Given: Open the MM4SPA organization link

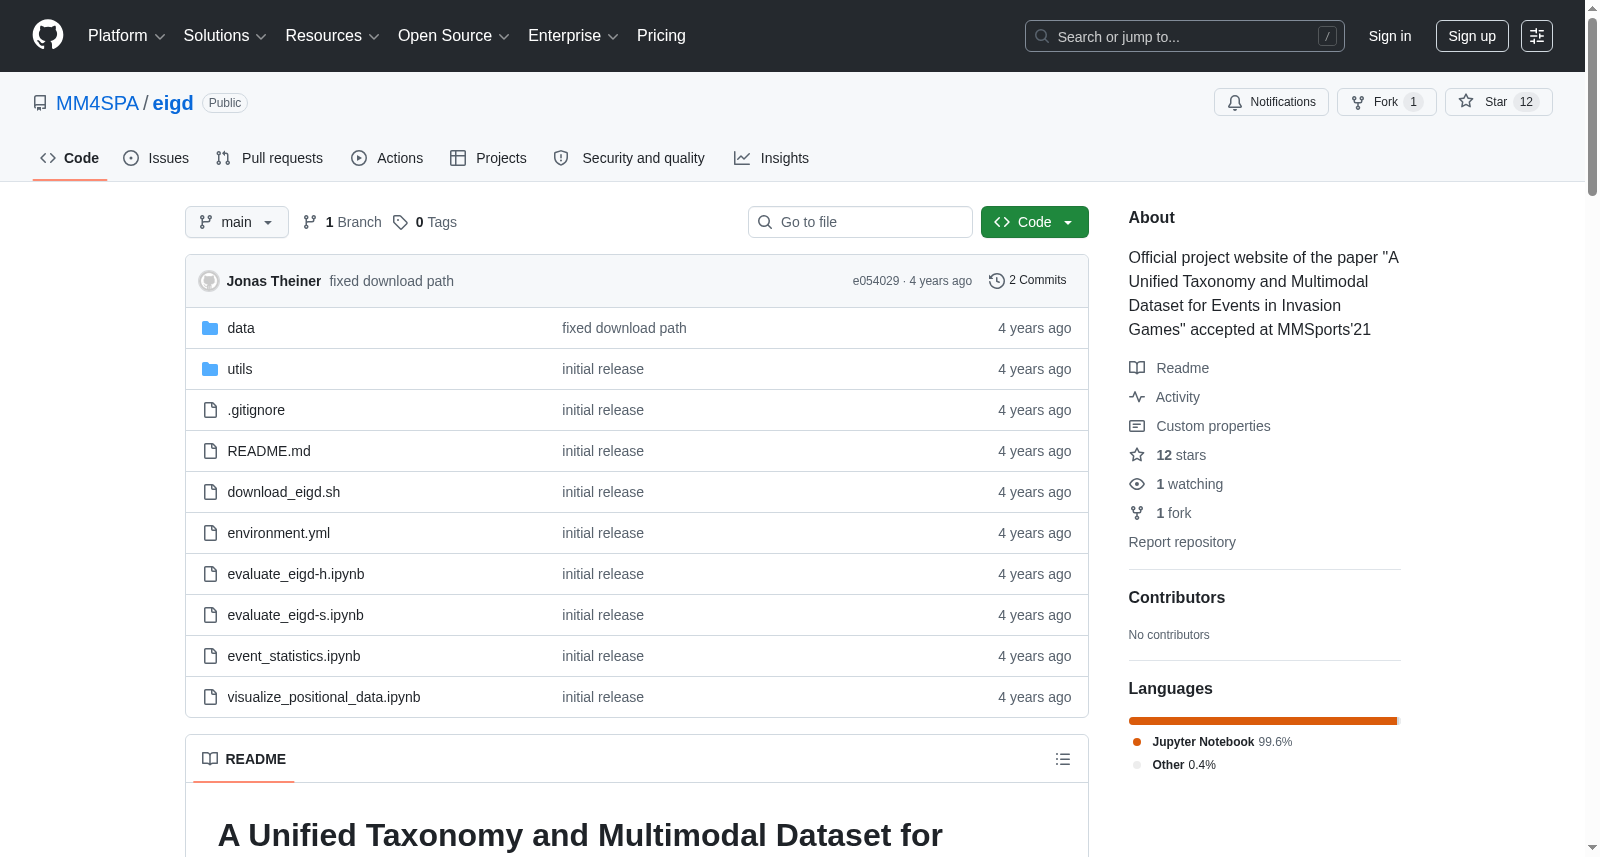Looking at the screenshot, I should 97,103.
